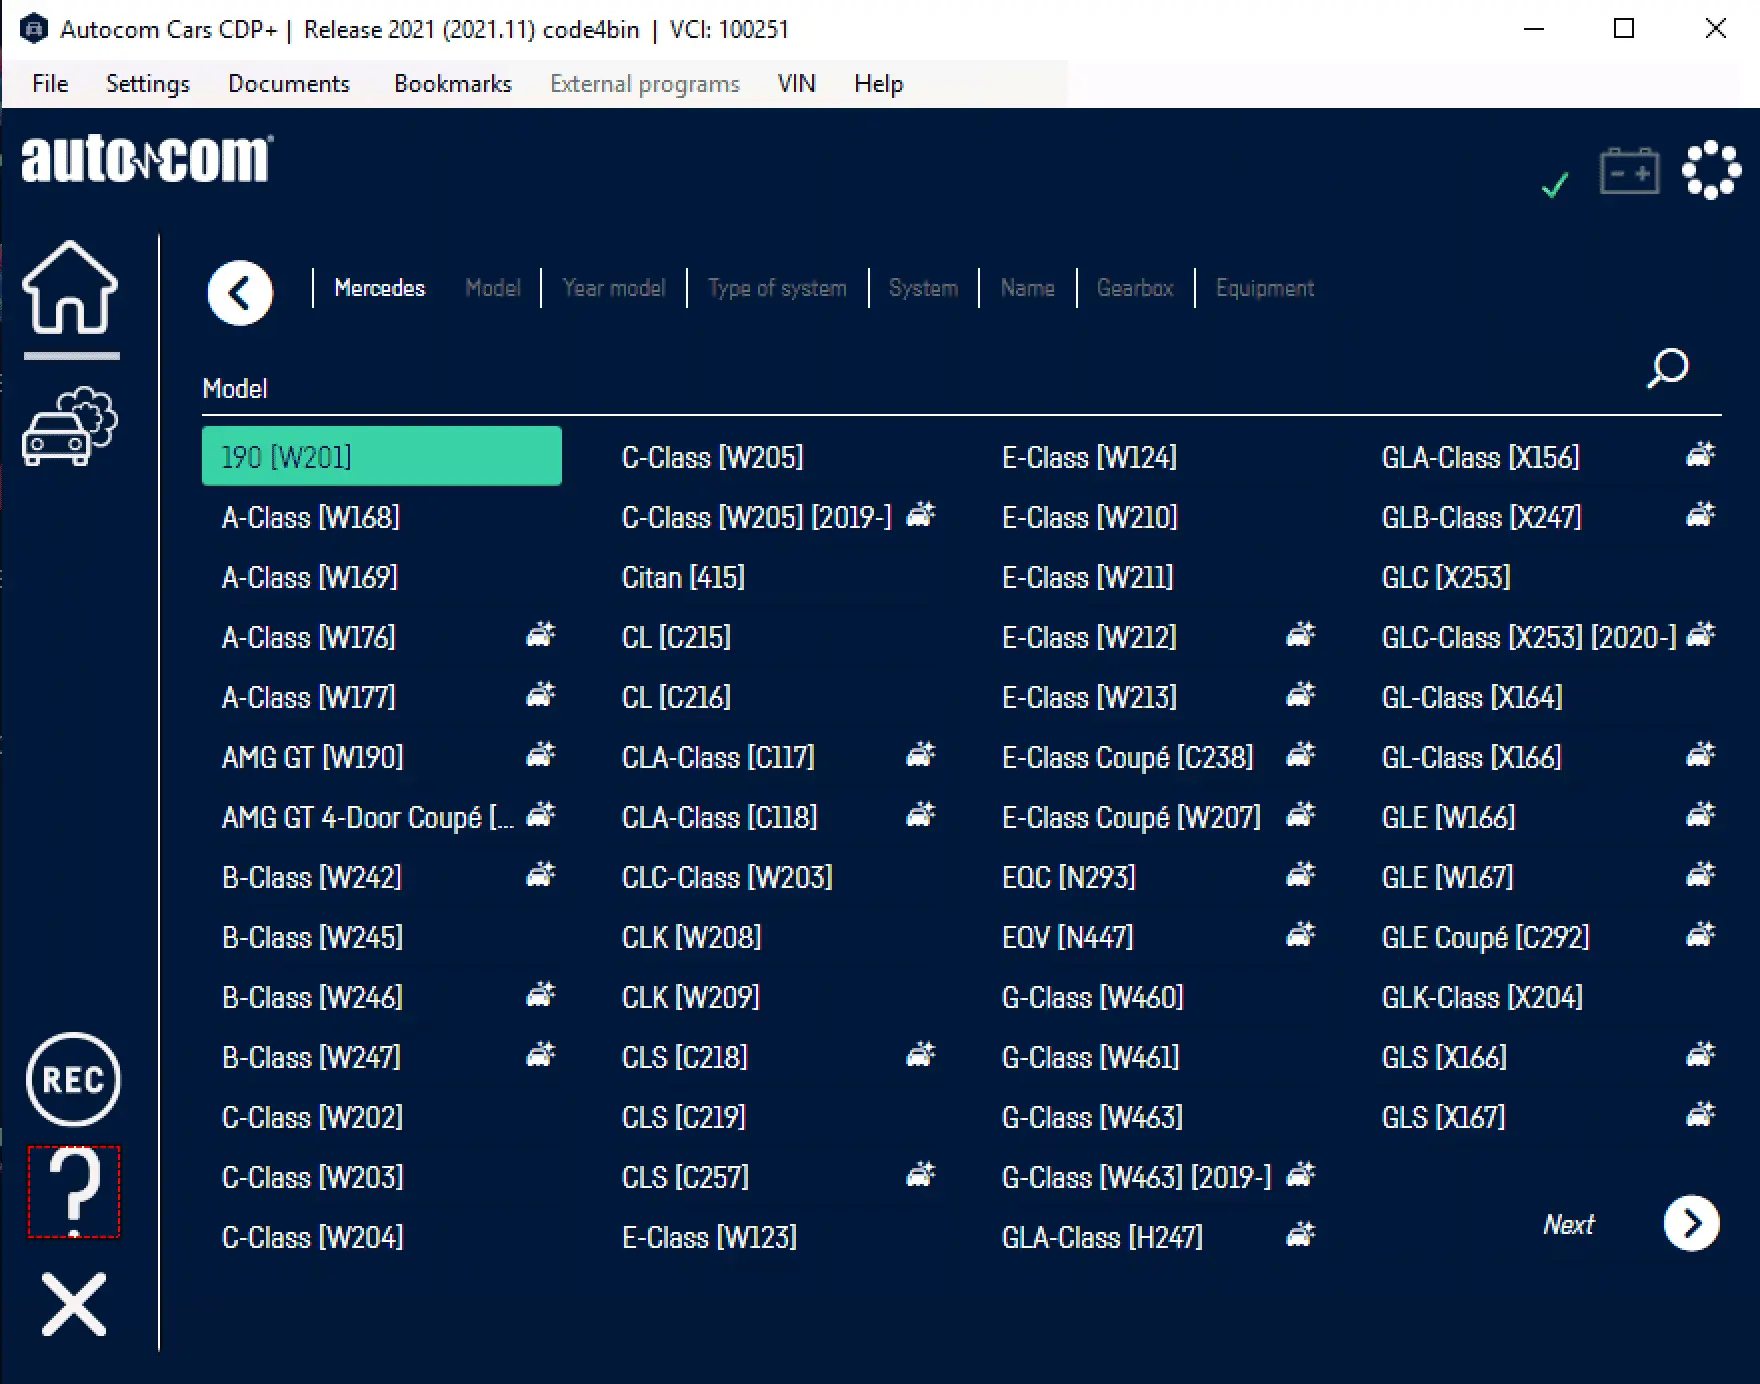Image resolution: width=1760 pixels, height=1384 pixels.
Task: Select model CLC-Class [W203]
Action: tap(727, 877)
